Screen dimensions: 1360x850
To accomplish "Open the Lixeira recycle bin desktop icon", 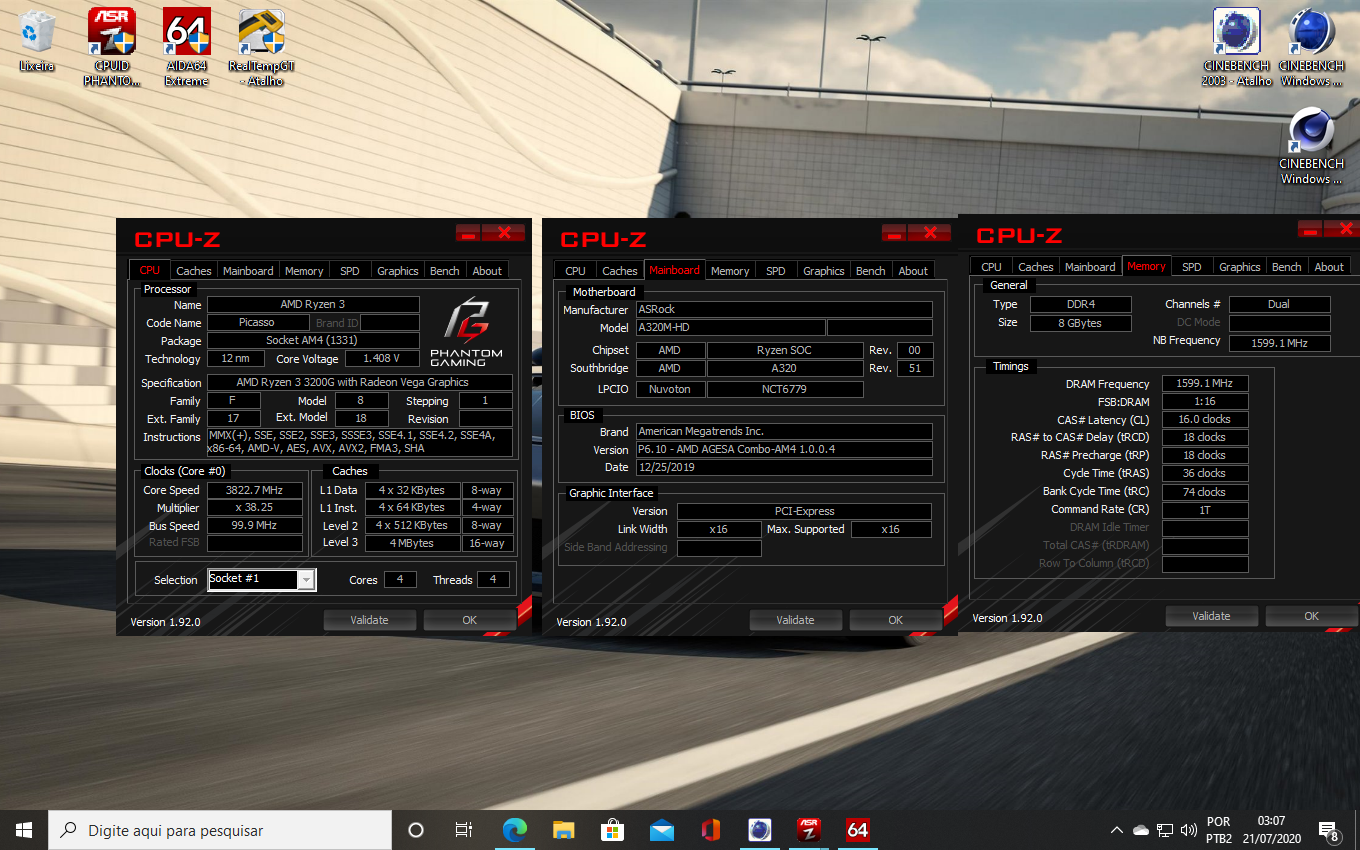I will tap(37, 42).
